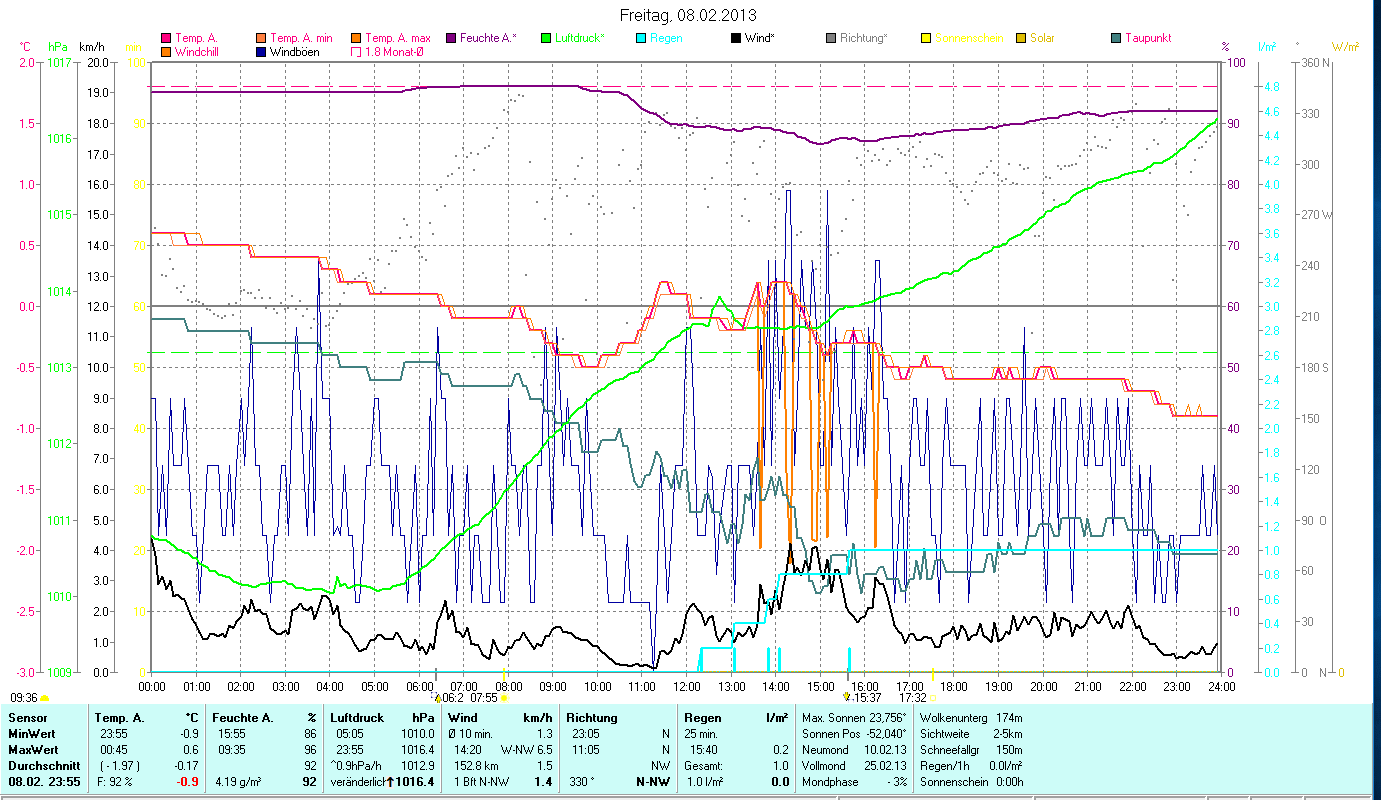
Task: Select the Regen l/m² header in data table
Action: pos(736,718)
